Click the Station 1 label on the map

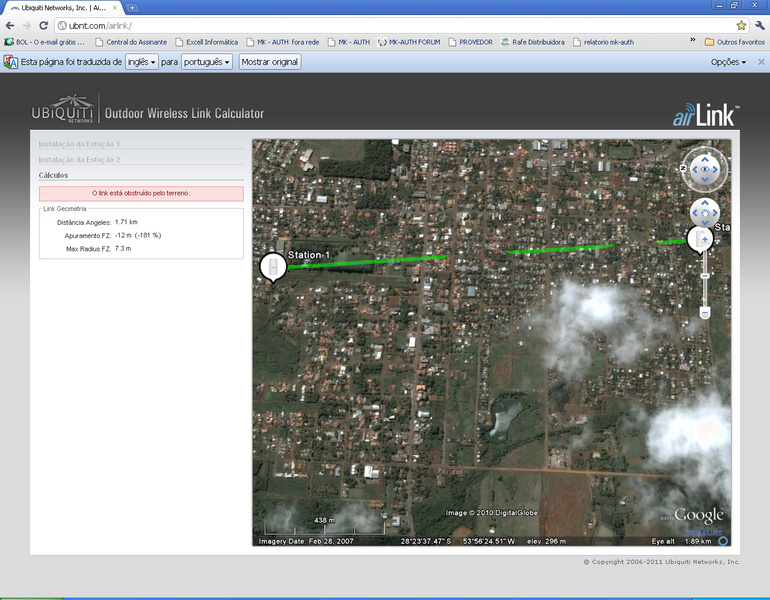(x=309, y=255)
